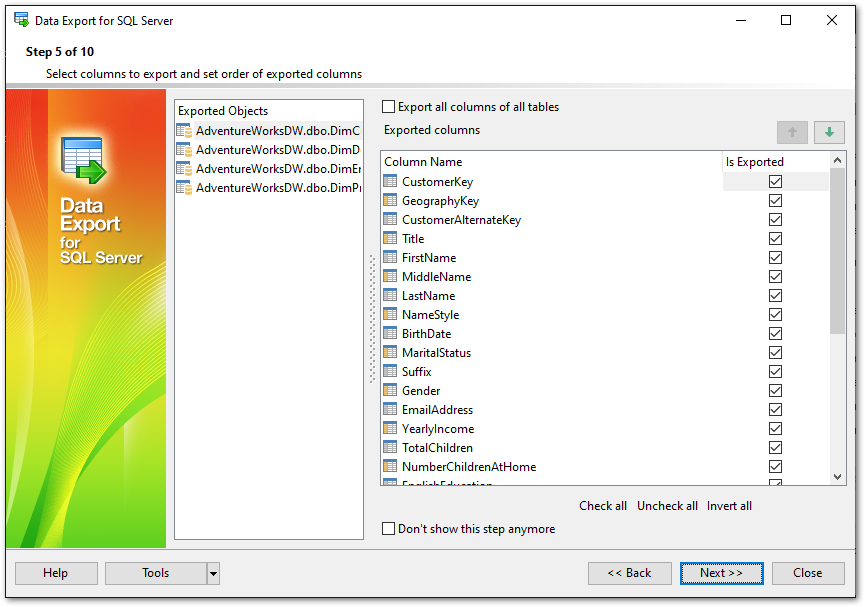Sort by the Column Name header
The width and height of the screenshot is (865, 607).
[x=550, y=162]
